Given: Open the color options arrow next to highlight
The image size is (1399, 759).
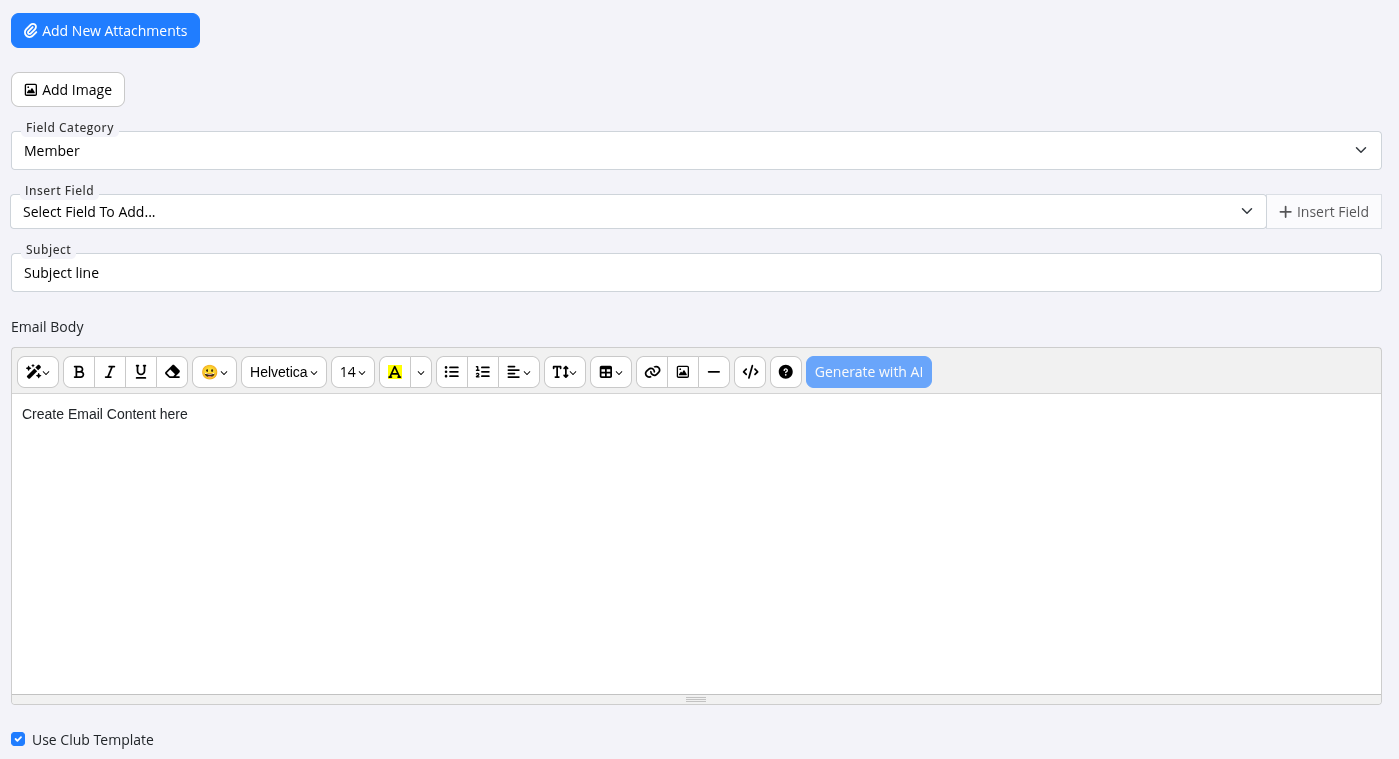Looking at the screenshot, I should 421,372.
